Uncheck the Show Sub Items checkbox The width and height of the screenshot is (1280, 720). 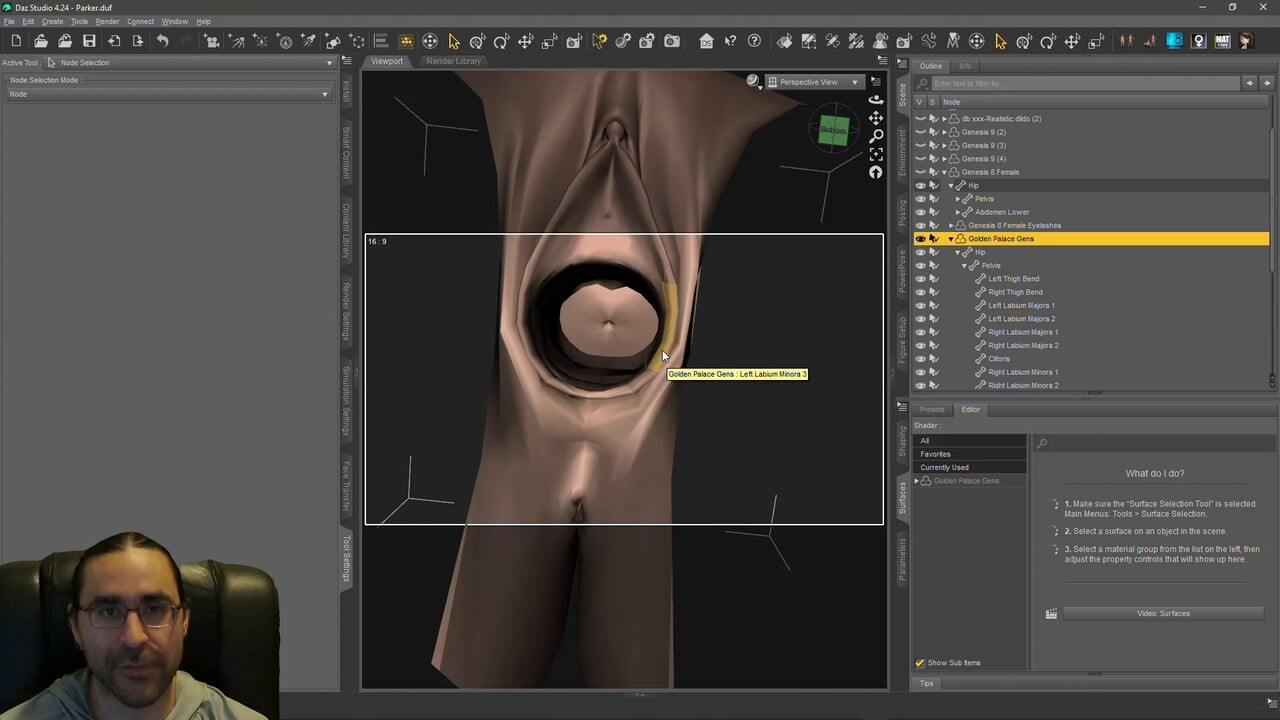click(920, 663)
